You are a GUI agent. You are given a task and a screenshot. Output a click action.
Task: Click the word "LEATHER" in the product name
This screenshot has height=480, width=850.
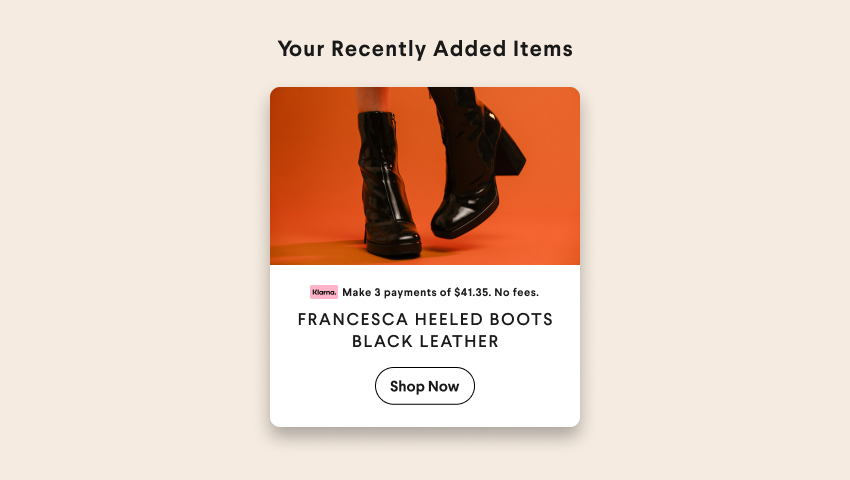click(459, 342)
